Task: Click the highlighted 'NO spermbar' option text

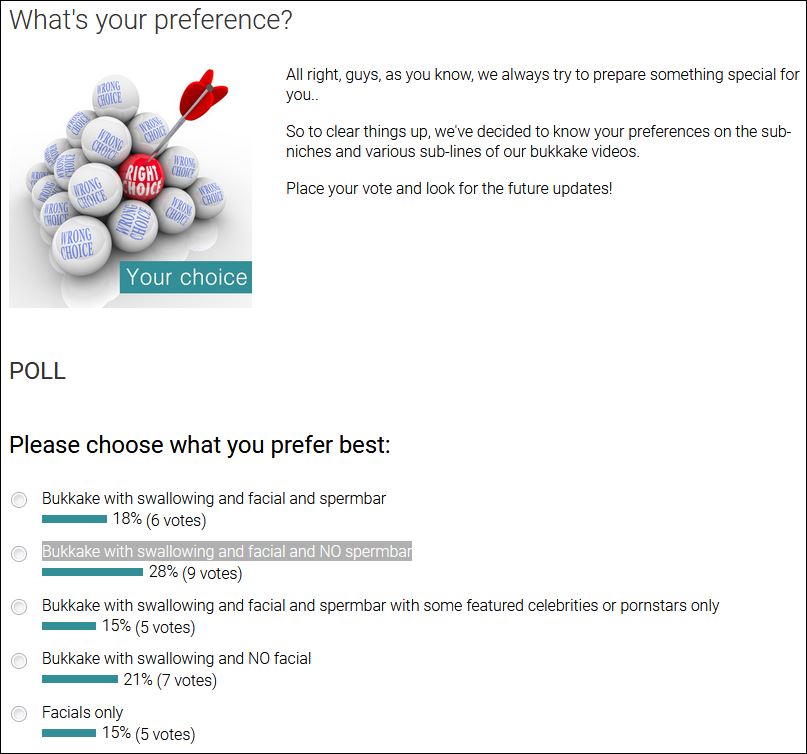Action: coord(227,551)
